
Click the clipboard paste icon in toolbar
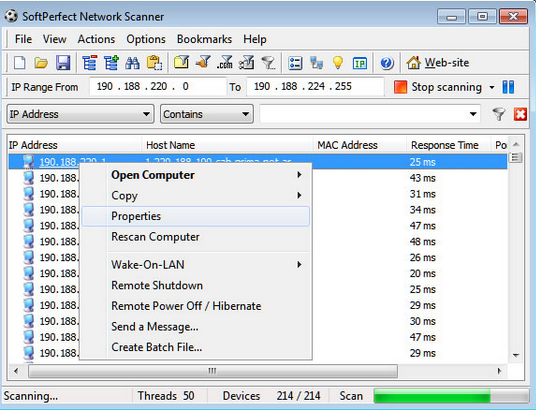tap(155, 63)
